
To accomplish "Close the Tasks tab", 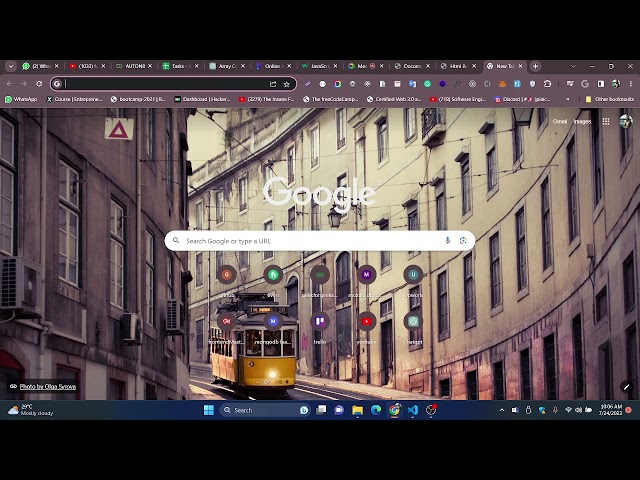I will (x=197, y=66).
